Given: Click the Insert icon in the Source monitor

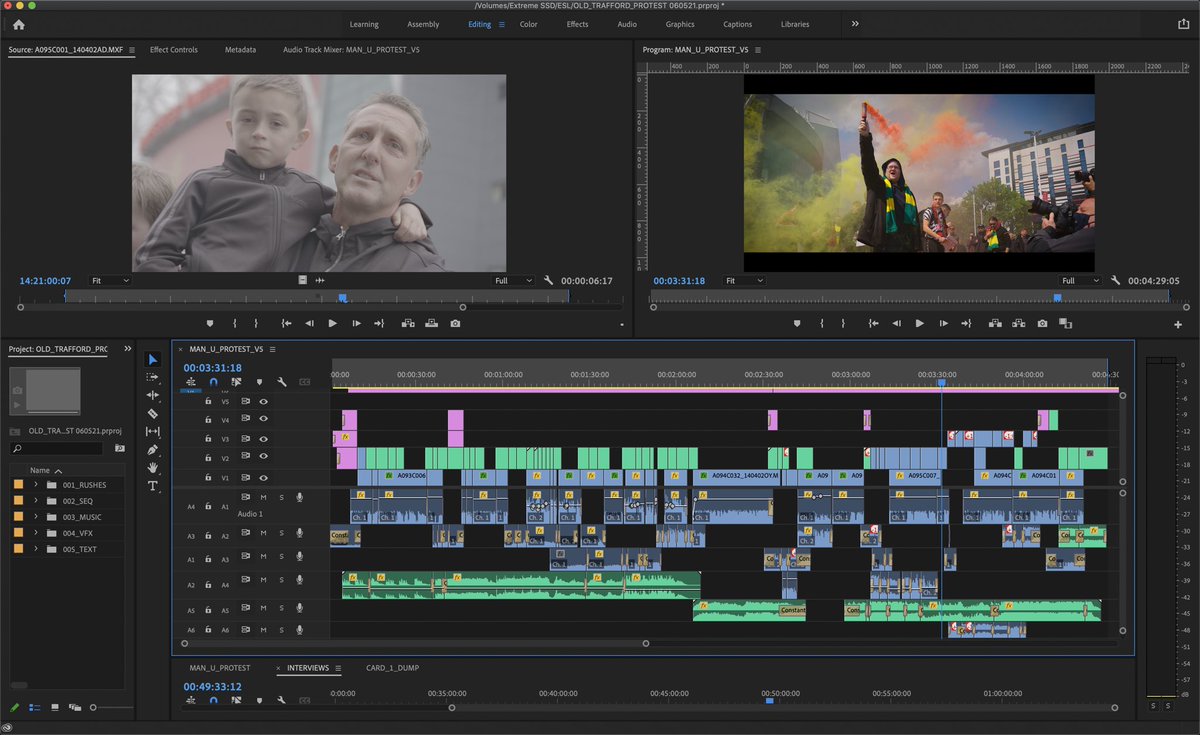Looking at the screenshot, I should 409,323.
